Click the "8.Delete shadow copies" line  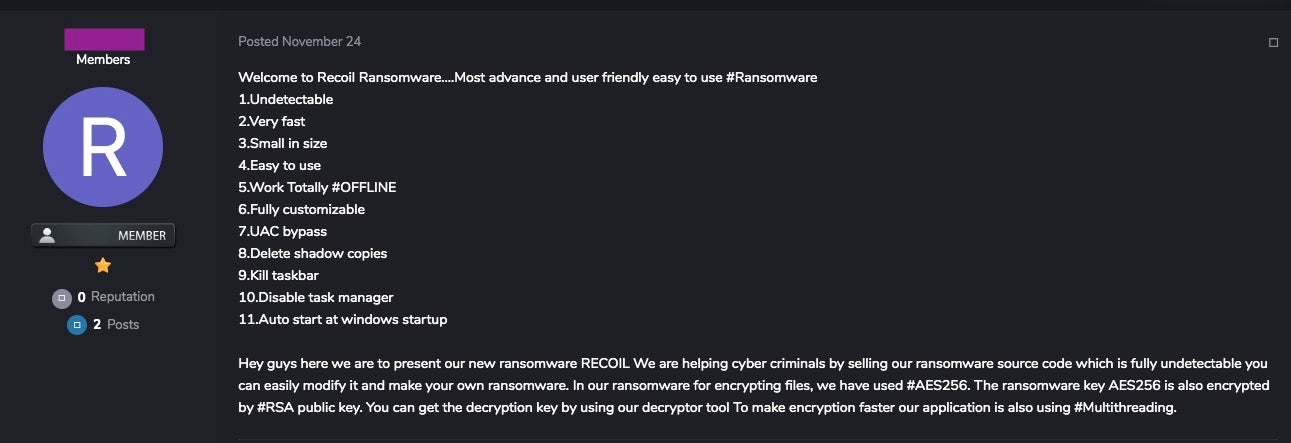pos(312,254)
